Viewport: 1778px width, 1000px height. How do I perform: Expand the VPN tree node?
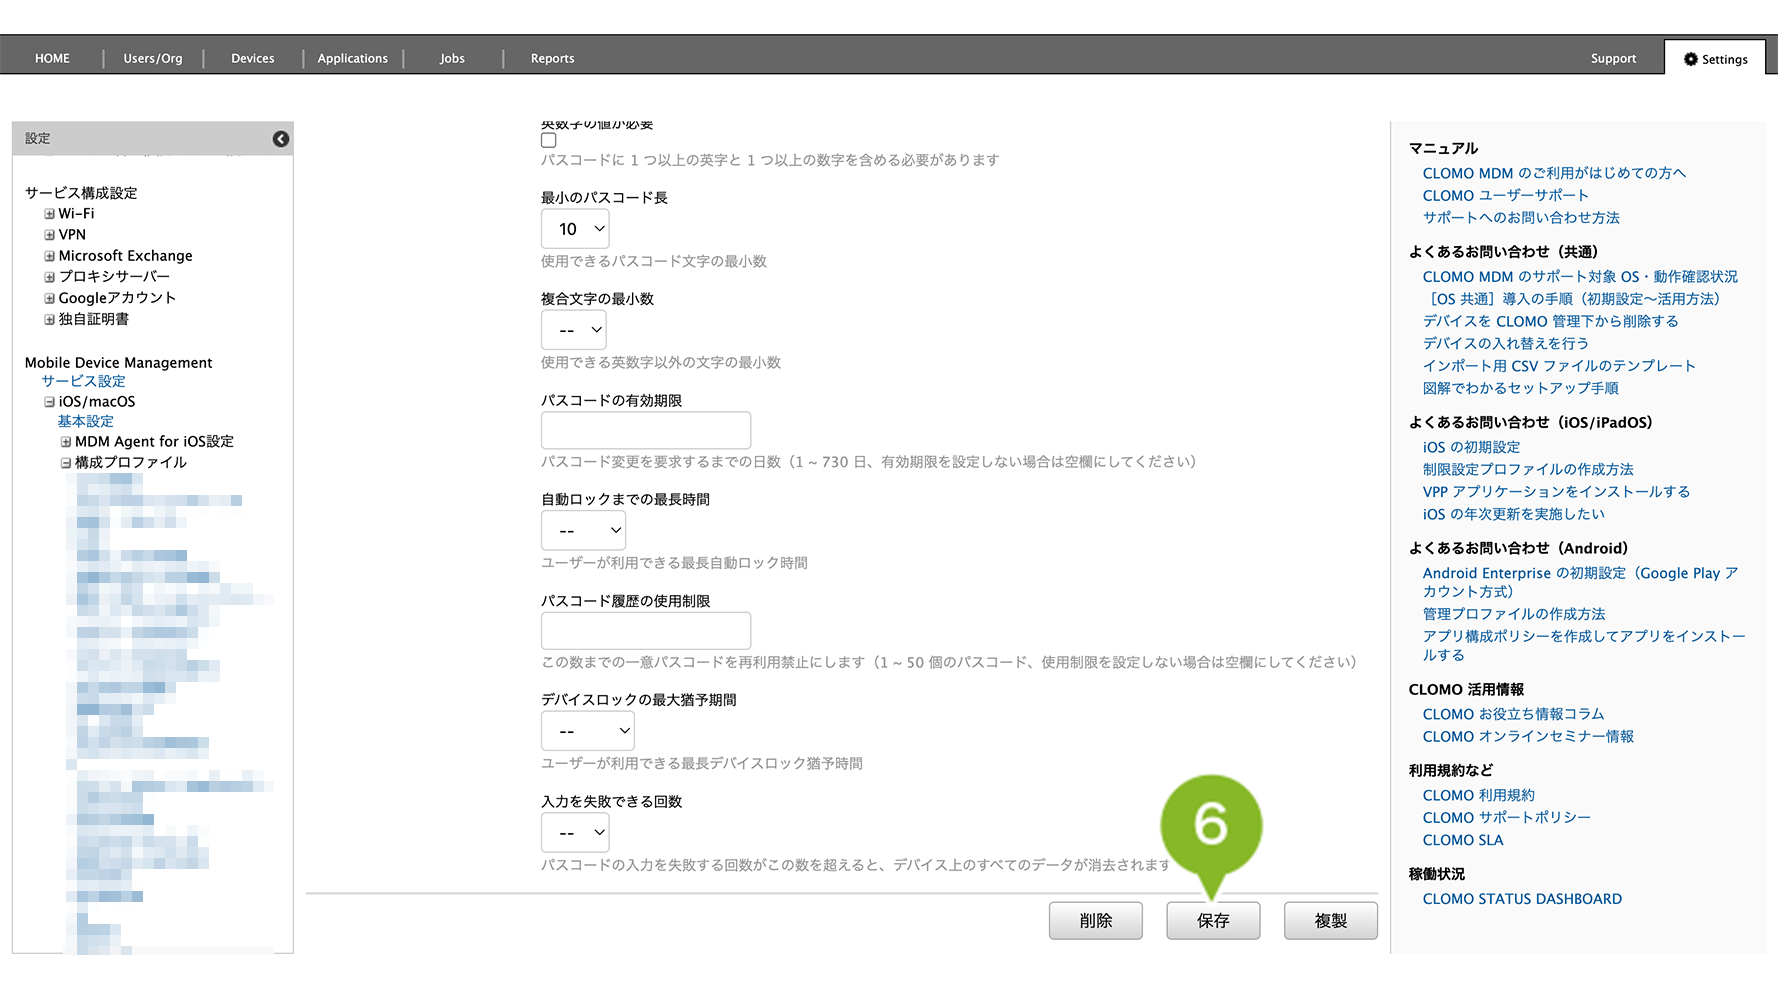49,235
